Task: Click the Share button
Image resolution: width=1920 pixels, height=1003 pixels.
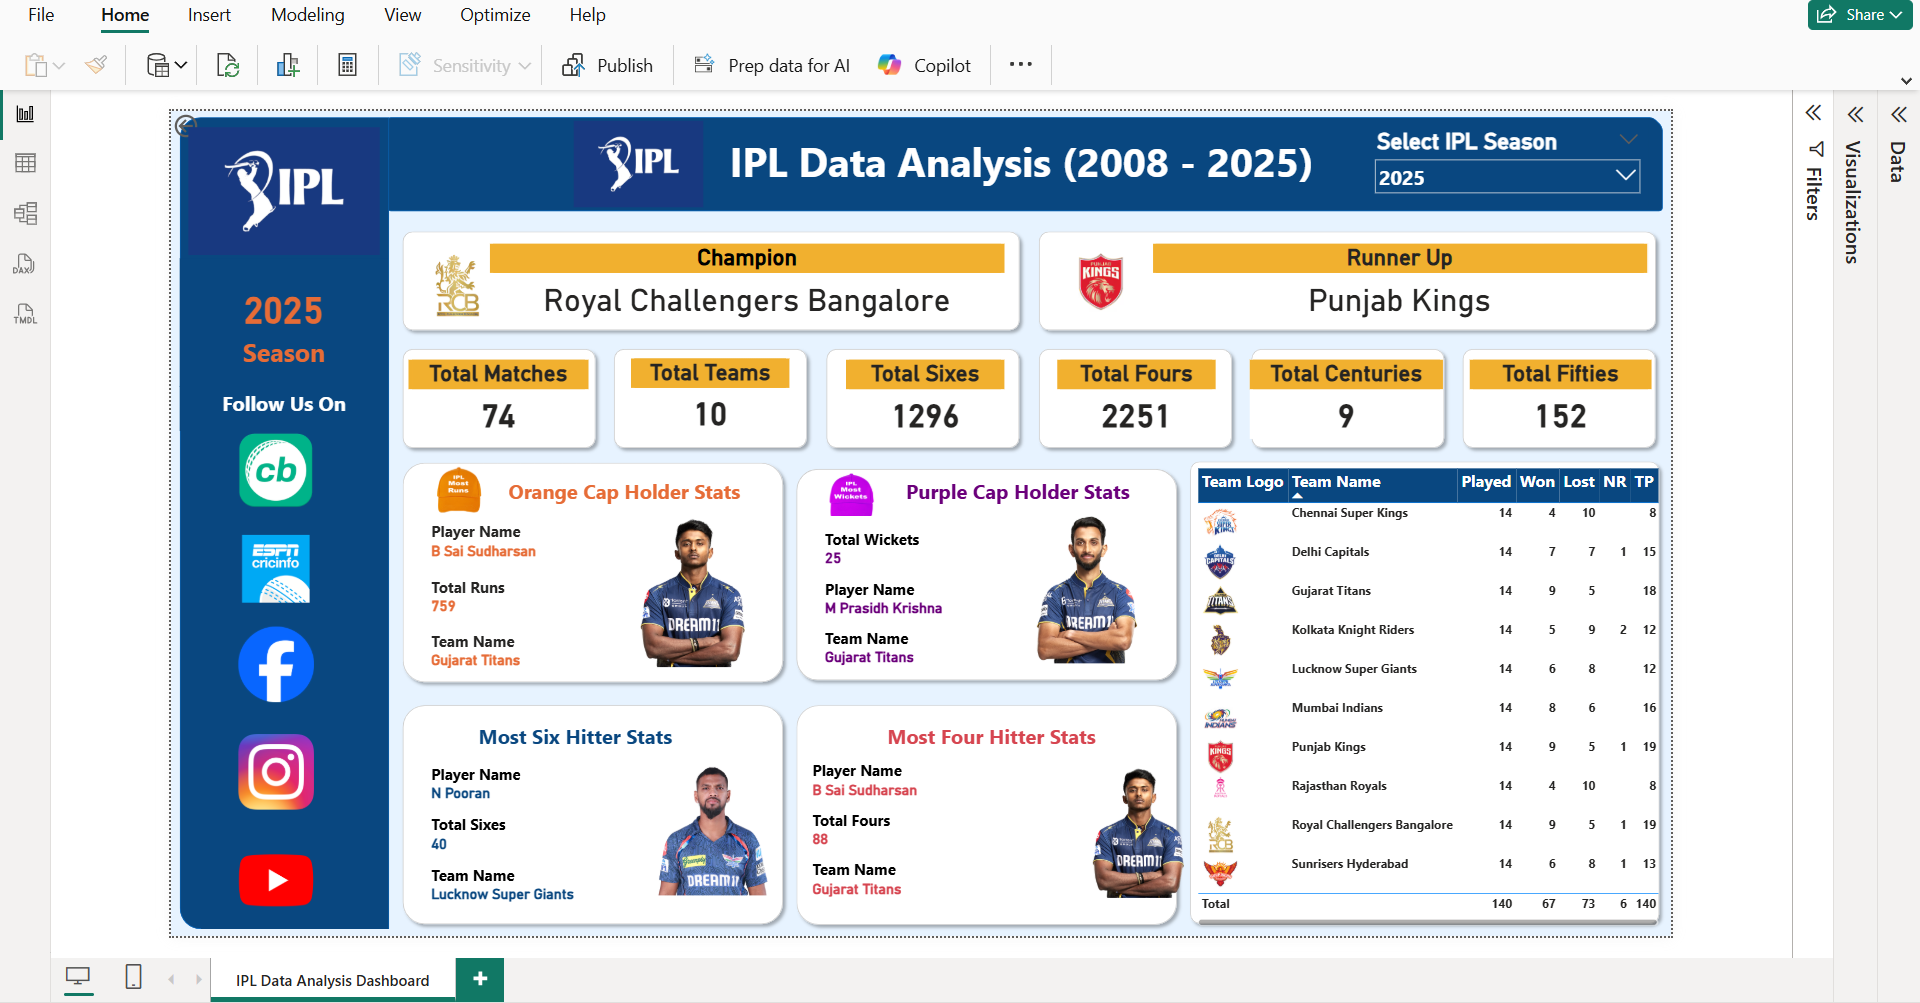Action: click(x=1860, y=15)
